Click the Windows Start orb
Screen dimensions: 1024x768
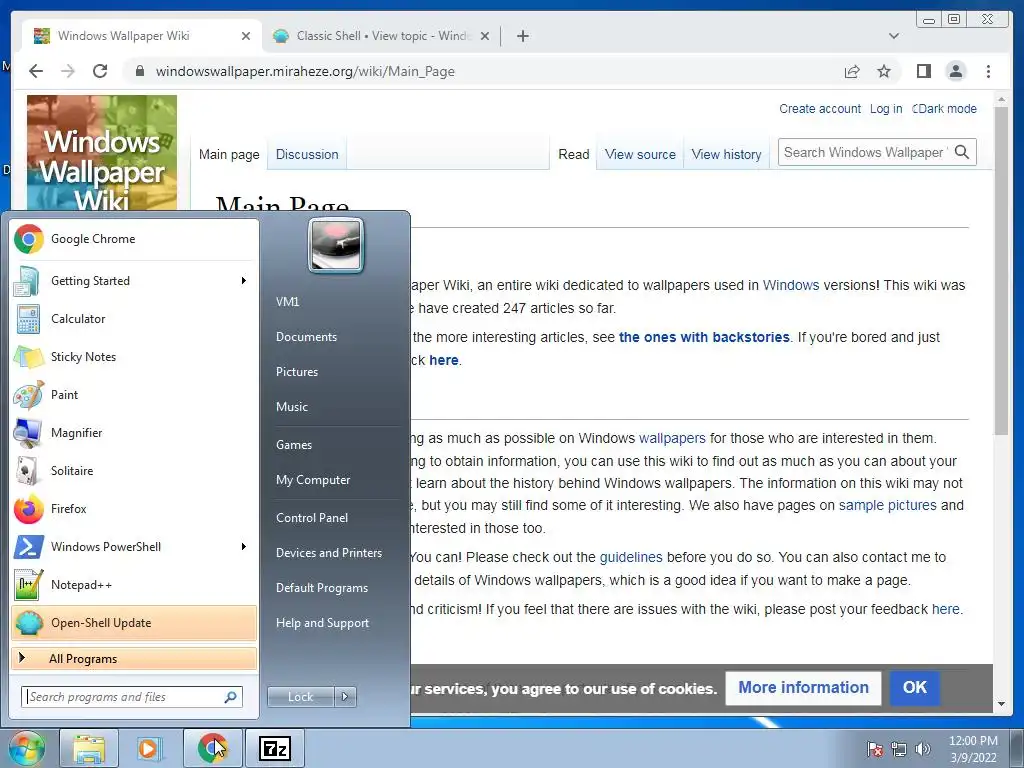27,748
